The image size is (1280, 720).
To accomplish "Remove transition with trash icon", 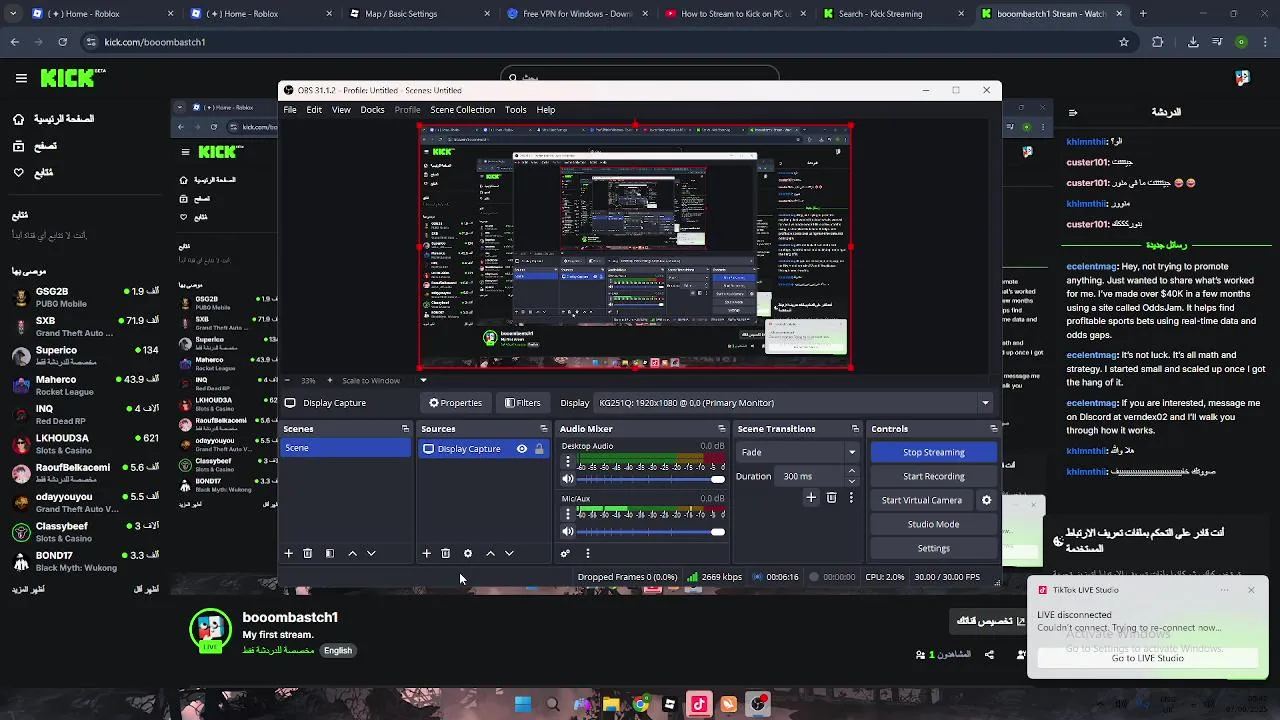I will tap(831, 497).
